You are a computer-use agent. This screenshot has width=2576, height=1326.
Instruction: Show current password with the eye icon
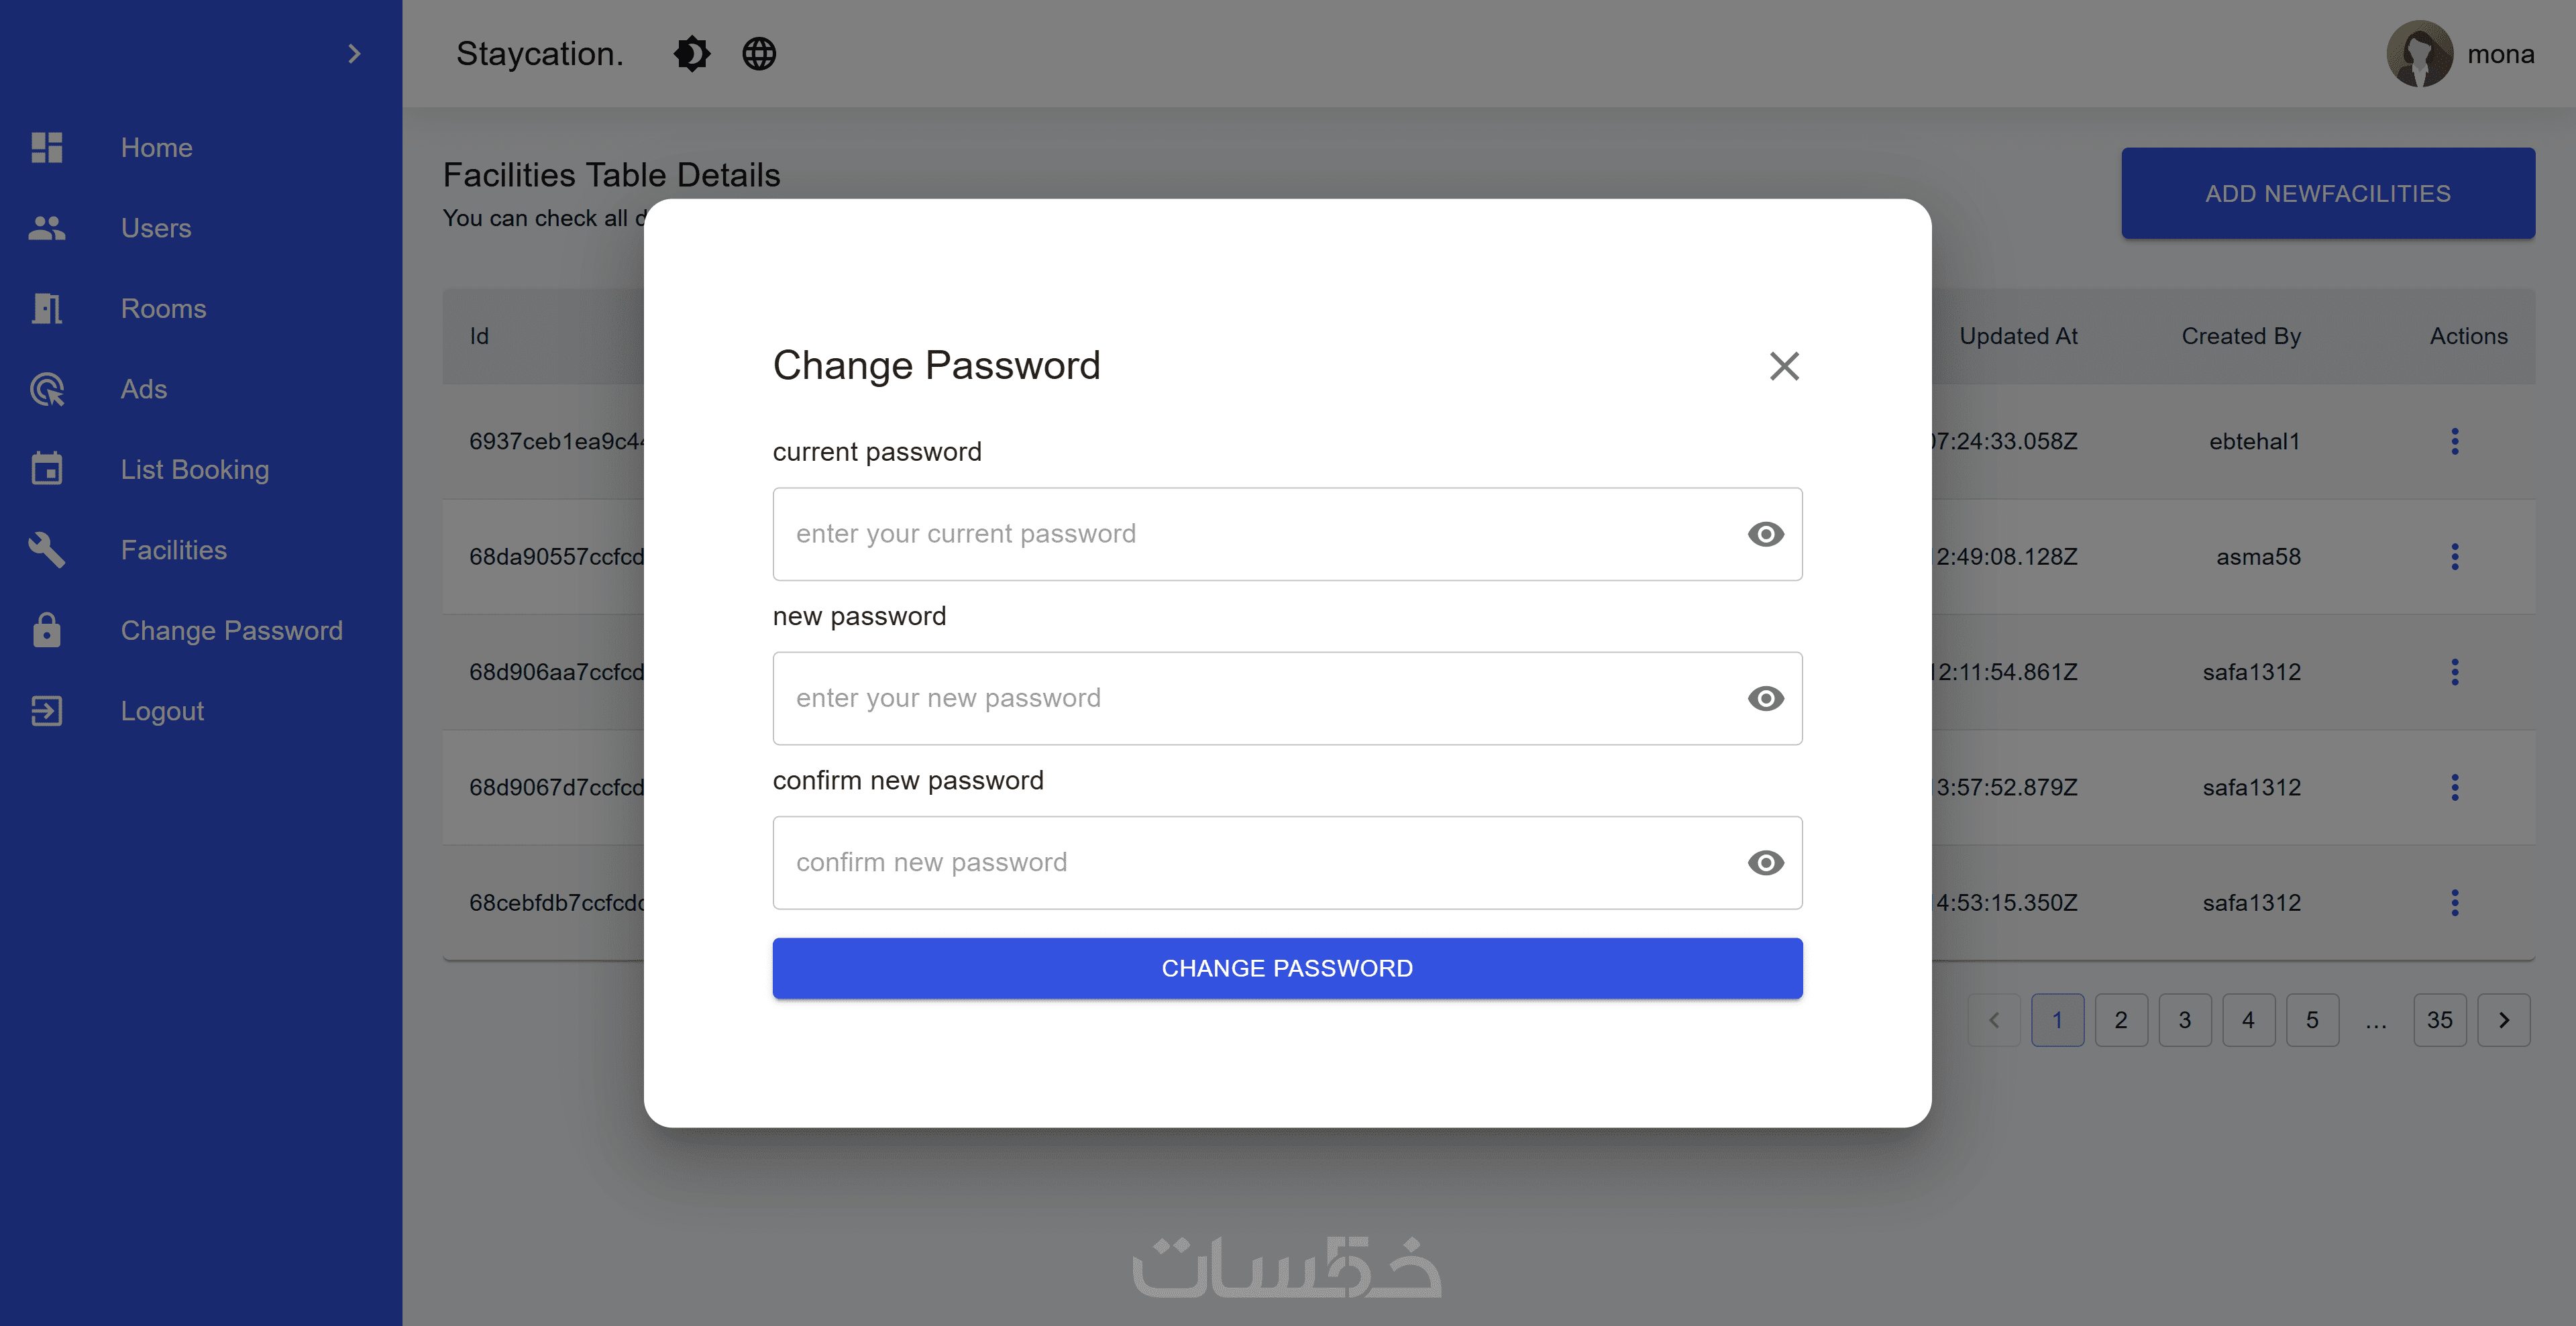[x=1765, y=534]
